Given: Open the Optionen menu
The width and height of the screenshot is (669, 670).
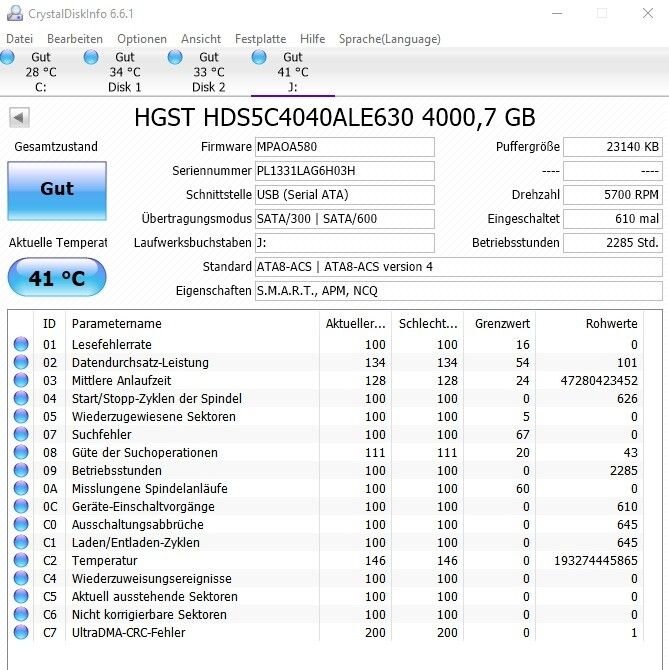Looking at the screenshot, I should coord(142,39).
